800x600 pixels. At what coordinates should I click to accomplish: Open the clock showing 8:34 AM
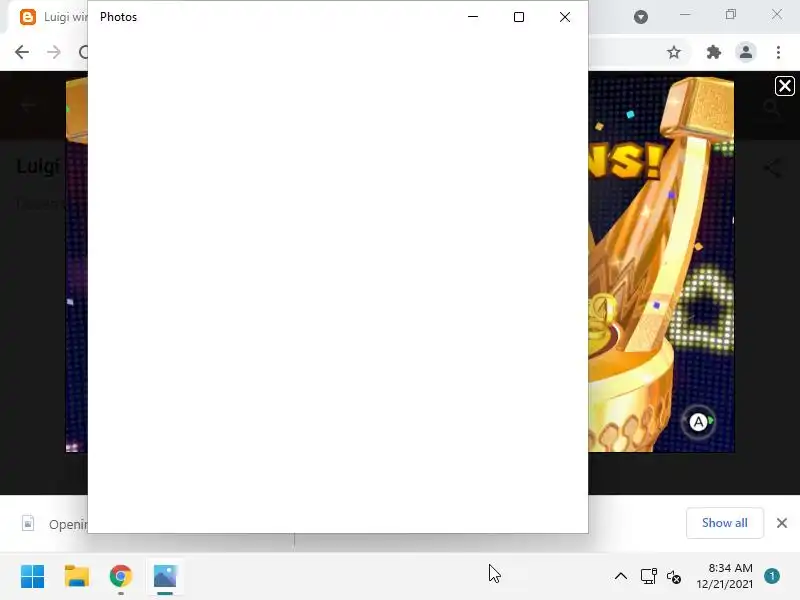pyautogui.click(x=725, y=576)
